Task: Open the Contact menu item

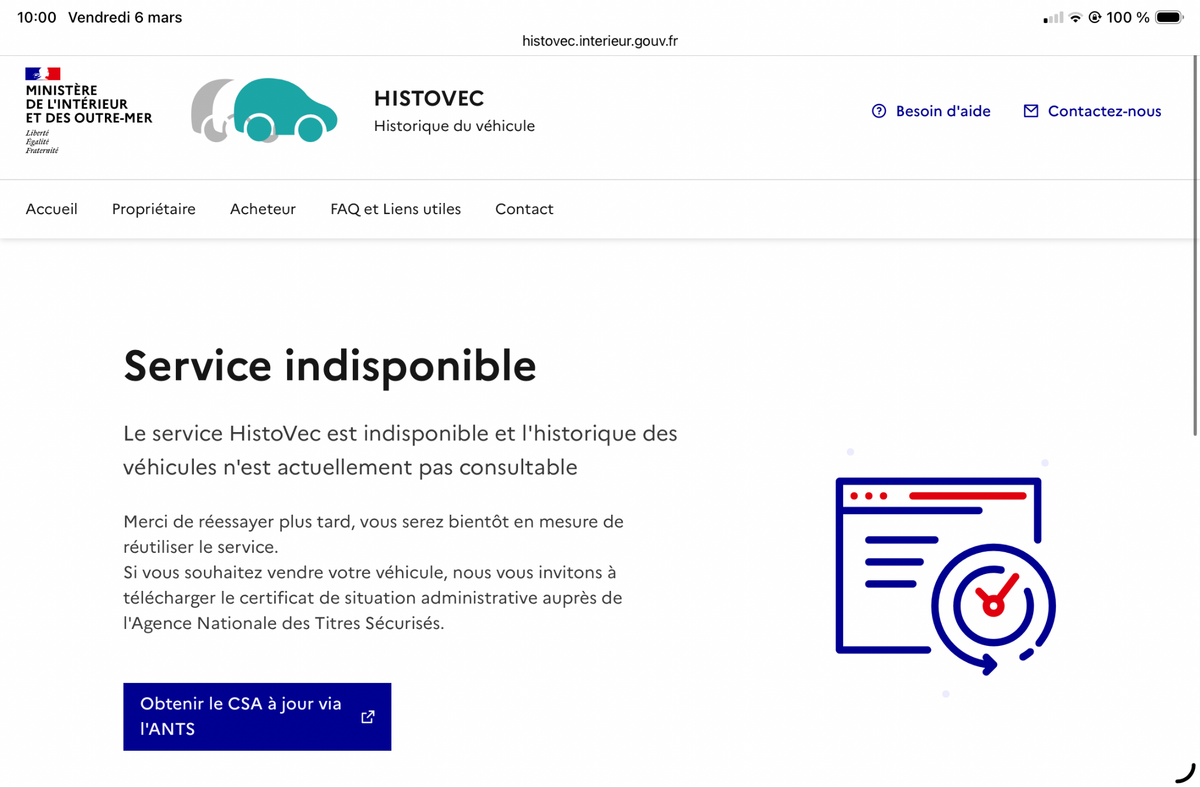Action: point(524,209)
